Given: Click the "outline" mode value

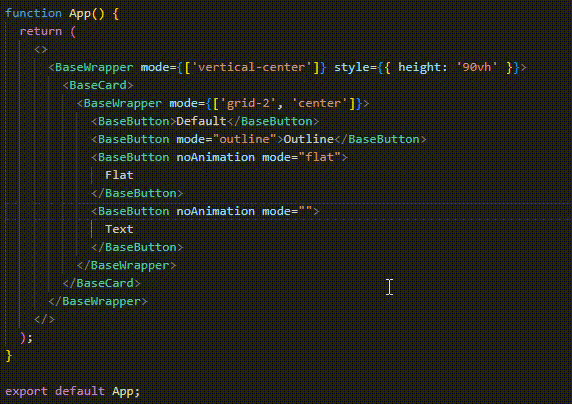Looking at the screenshot, I should coord(244,139).
